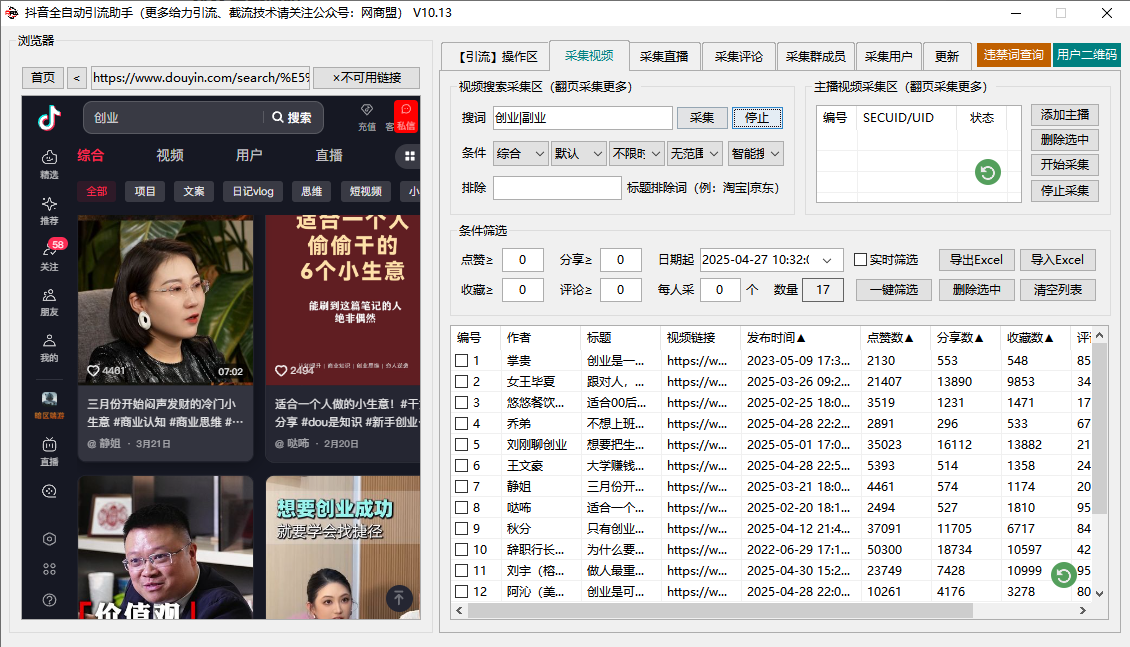The image size is (1130, 647).
Task: Click the 采集 search button
Action: click(701, 117)
